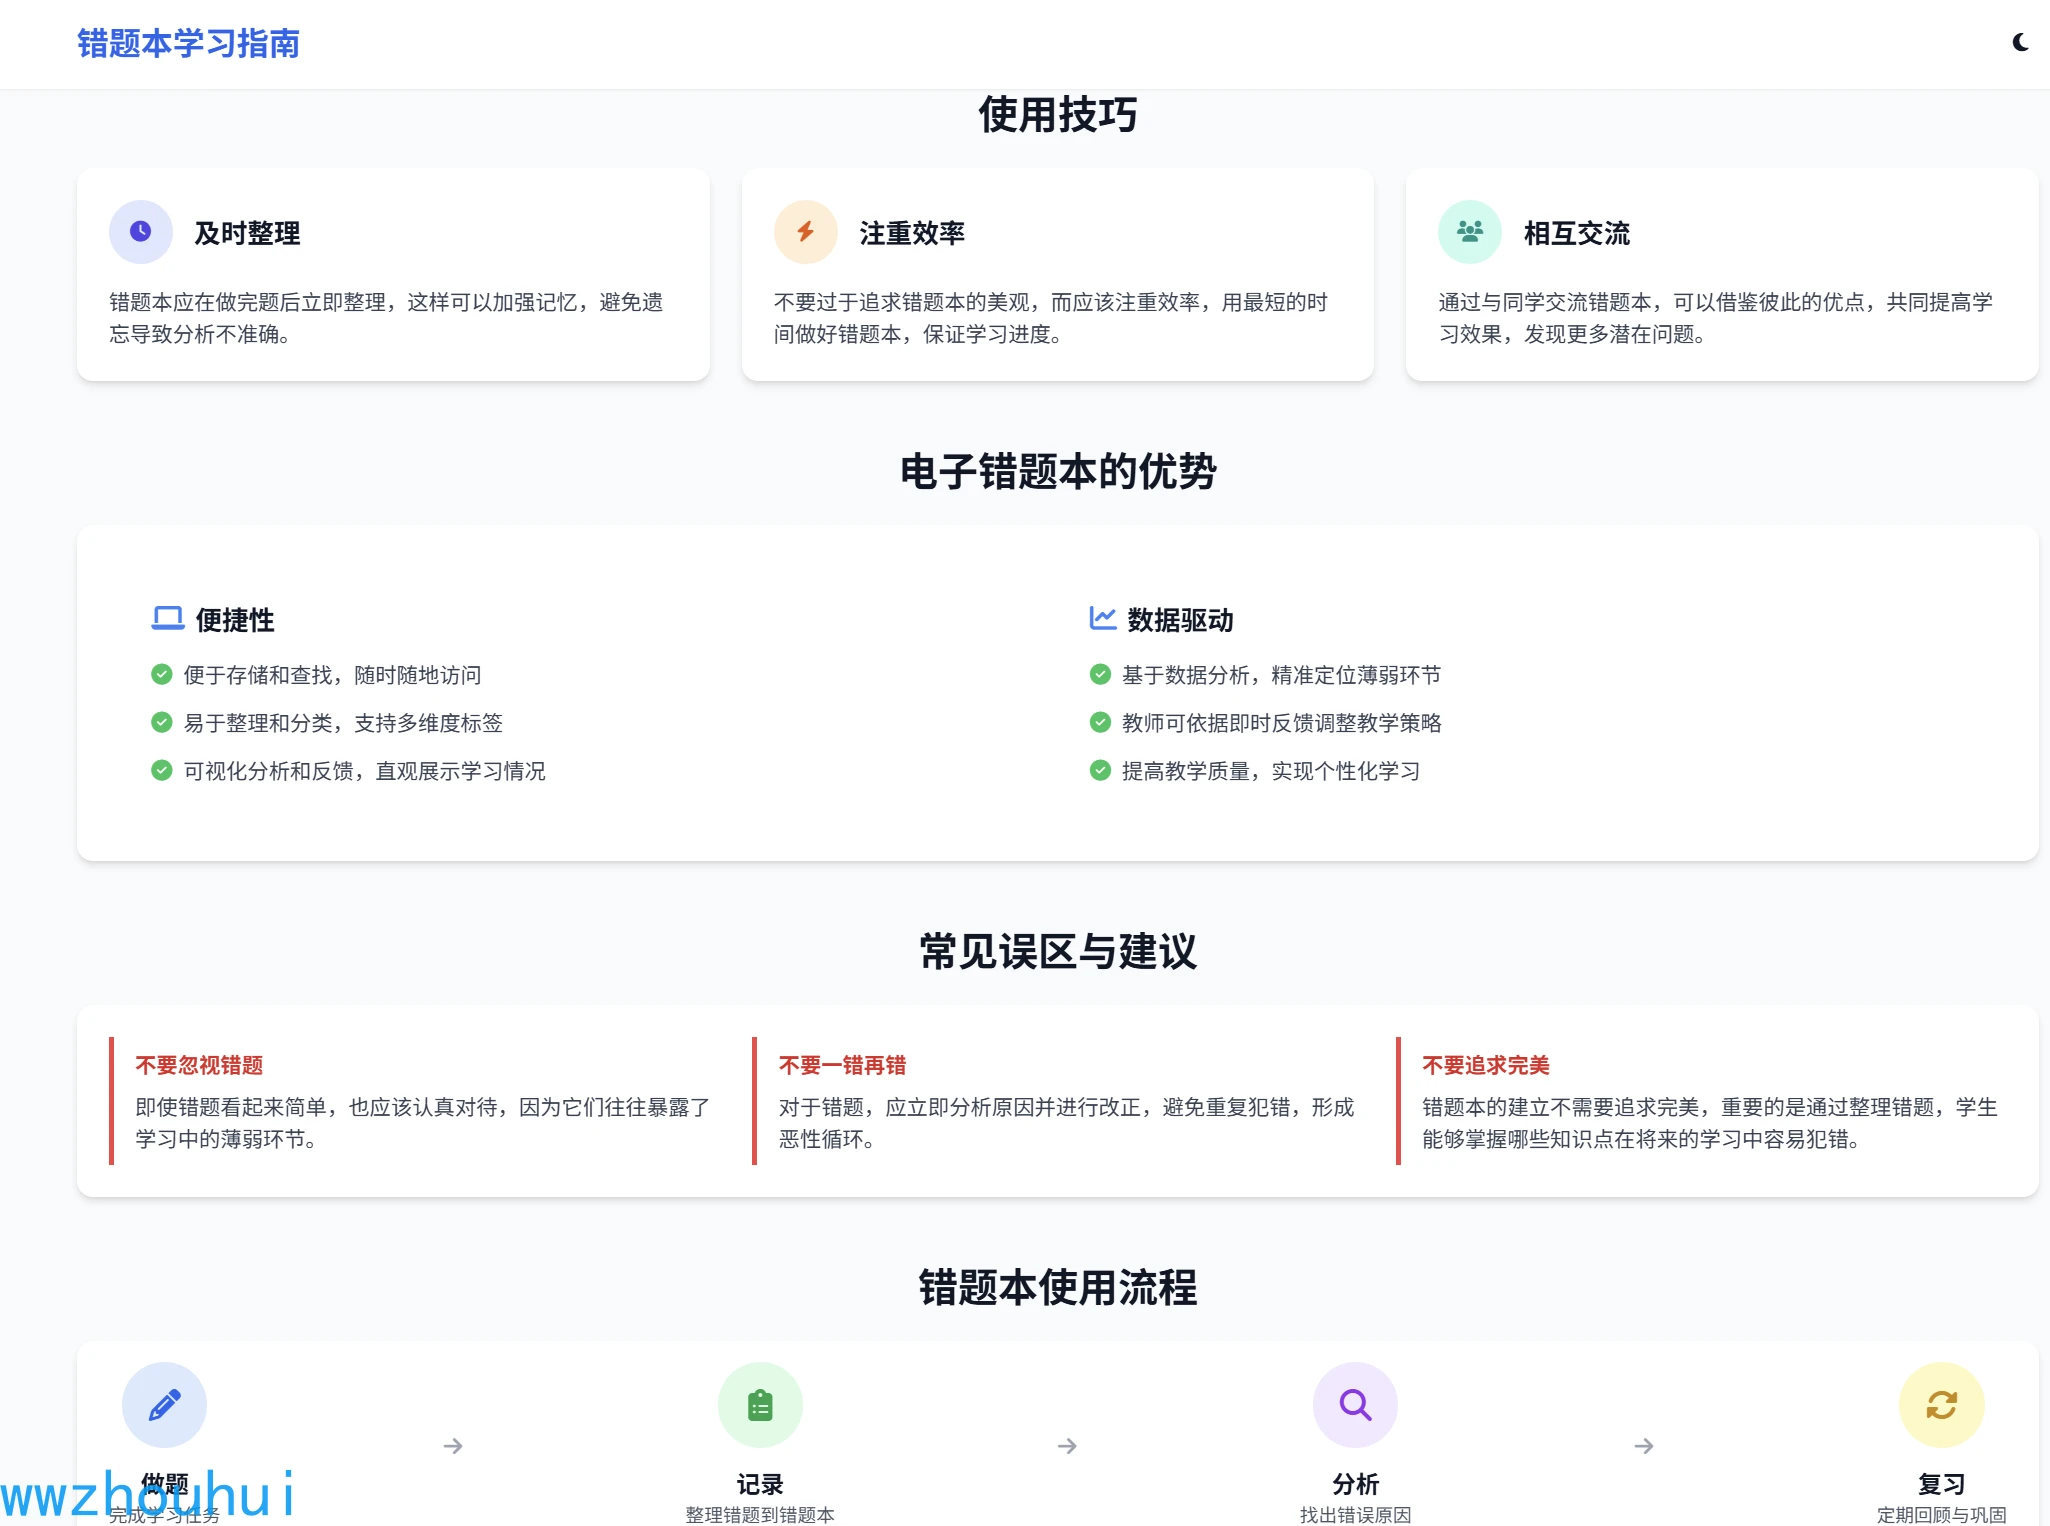Click the clock icon beside 及时整理
The image size is (2050, 1526).
pyautogui.click(x=141, y=232)
